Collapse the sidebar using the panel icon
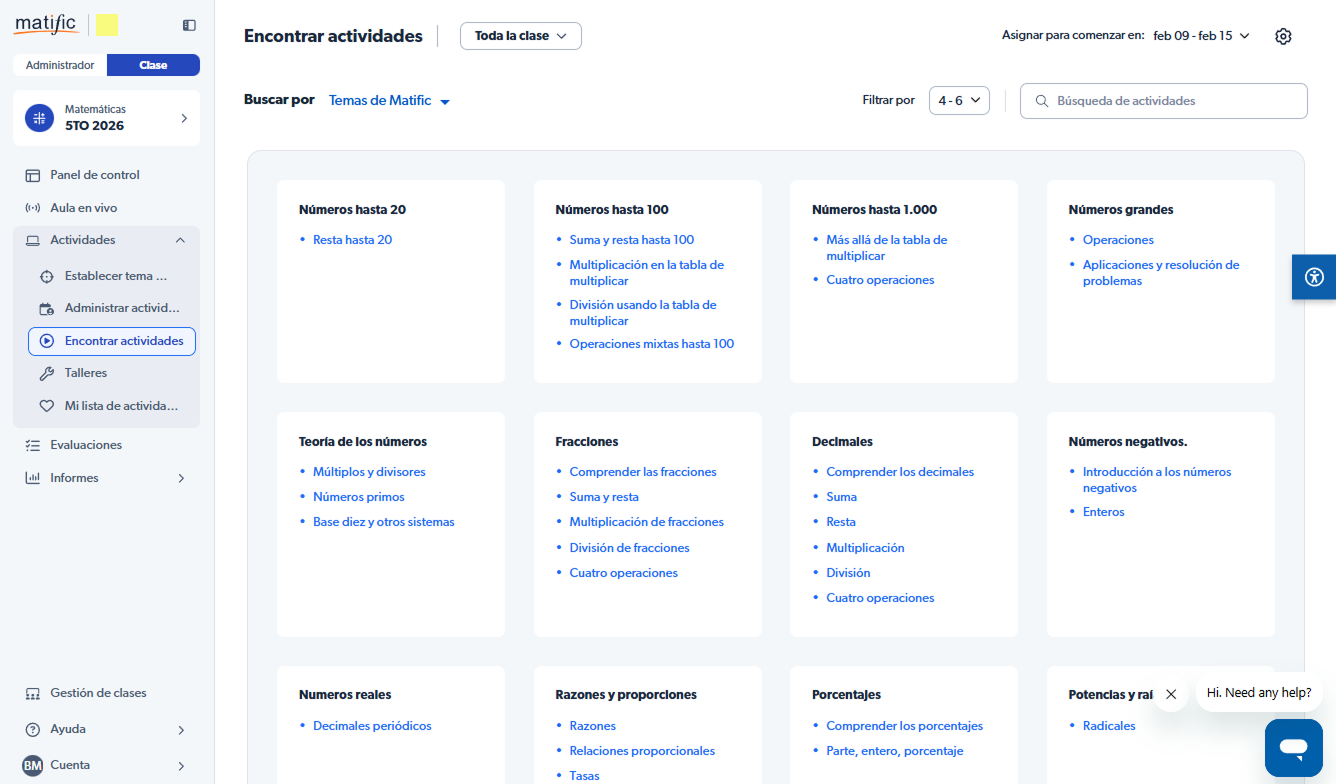Image resolution: width=1336 pixels, height=784 pixels. pyautogui.click(x=189, y=25)
